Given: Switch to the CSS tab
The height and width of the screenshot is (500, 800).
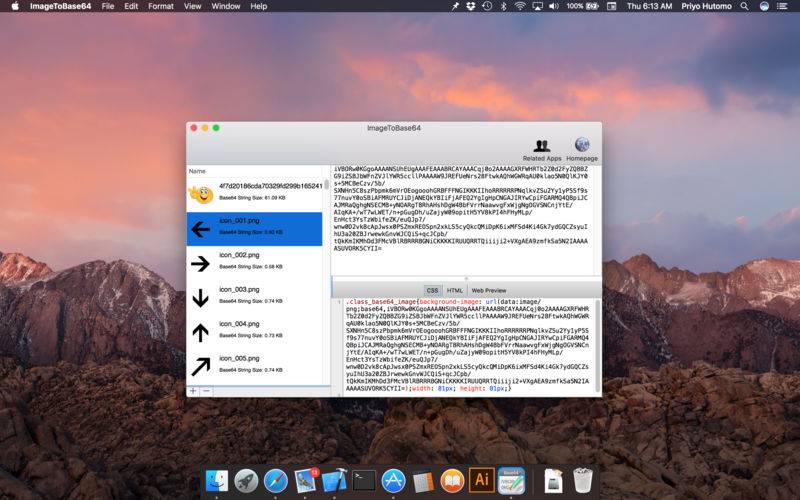Looking at the screenshot, I should point(432,290).
